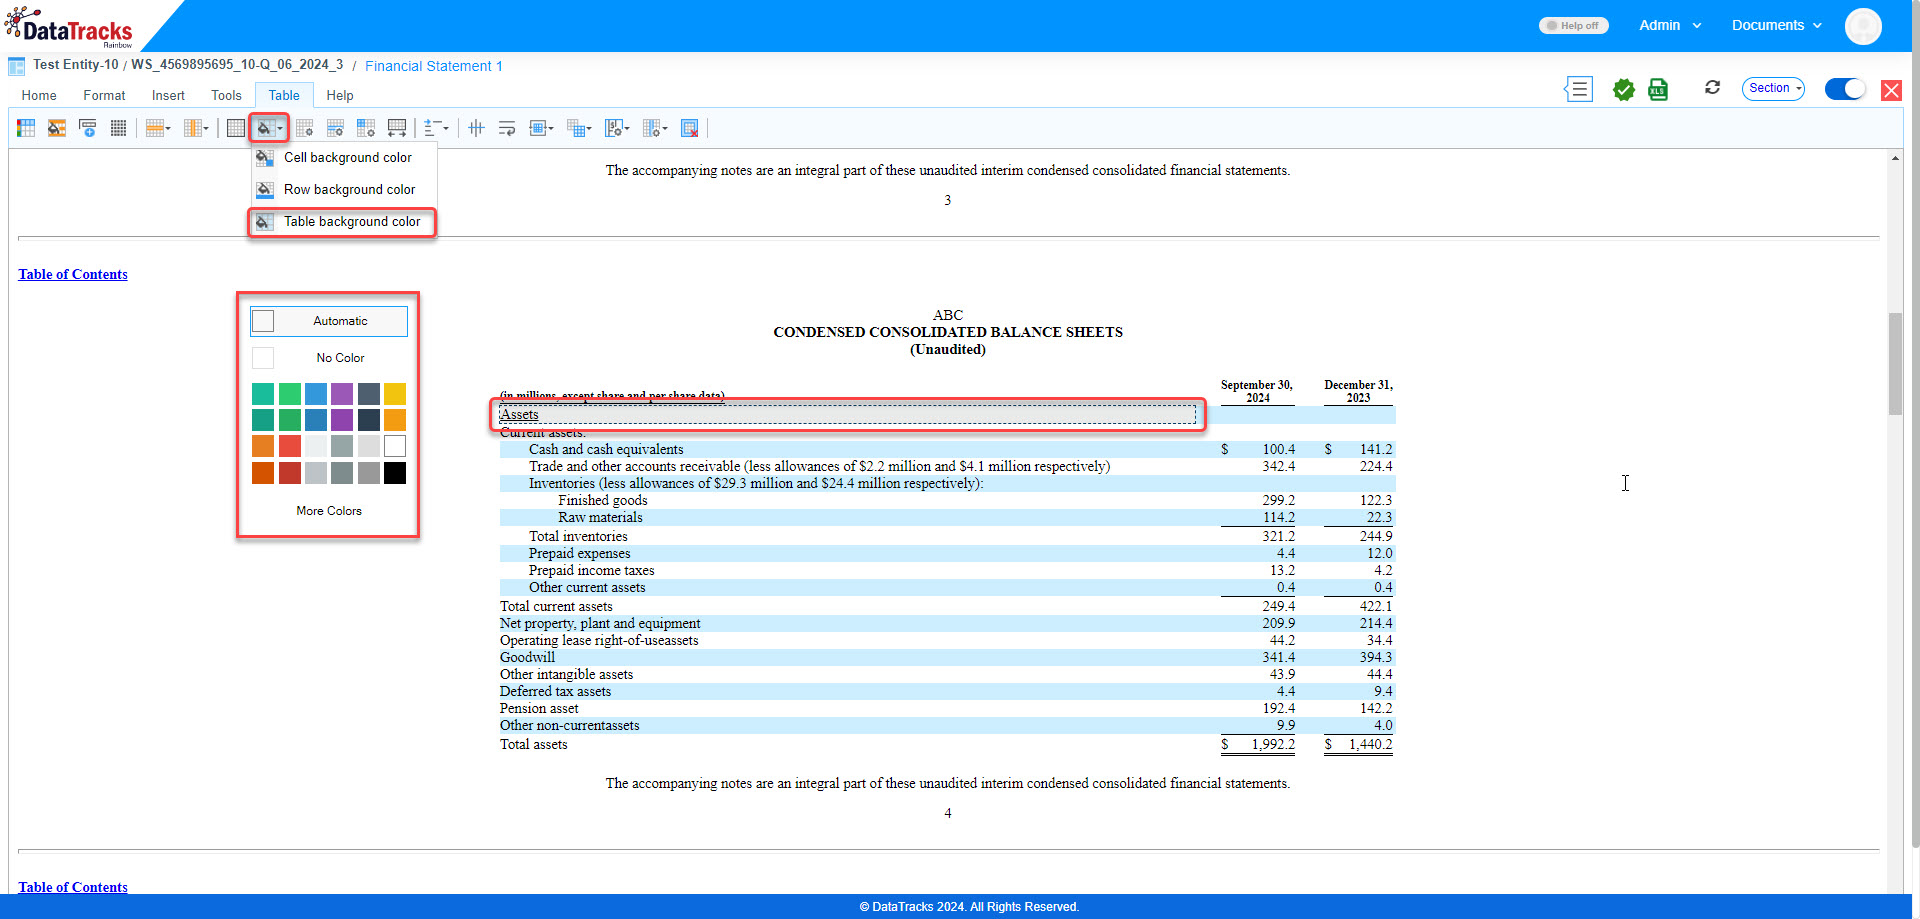The width and height of the screenshot is (1920, 919).
Task: Expand the Documents menu
Action: pyautogui.click(x=1777, y=26)
